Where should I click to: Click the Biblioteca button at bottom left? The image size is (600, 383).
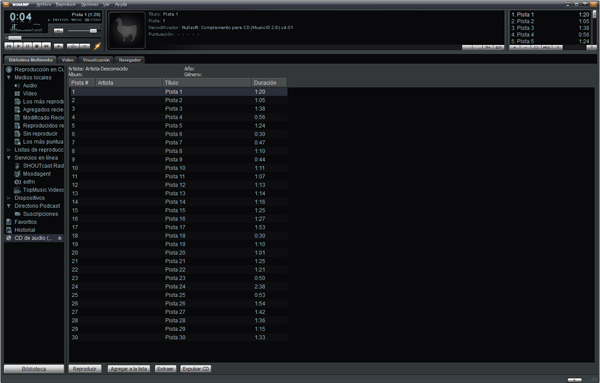(x=34, y=369)
